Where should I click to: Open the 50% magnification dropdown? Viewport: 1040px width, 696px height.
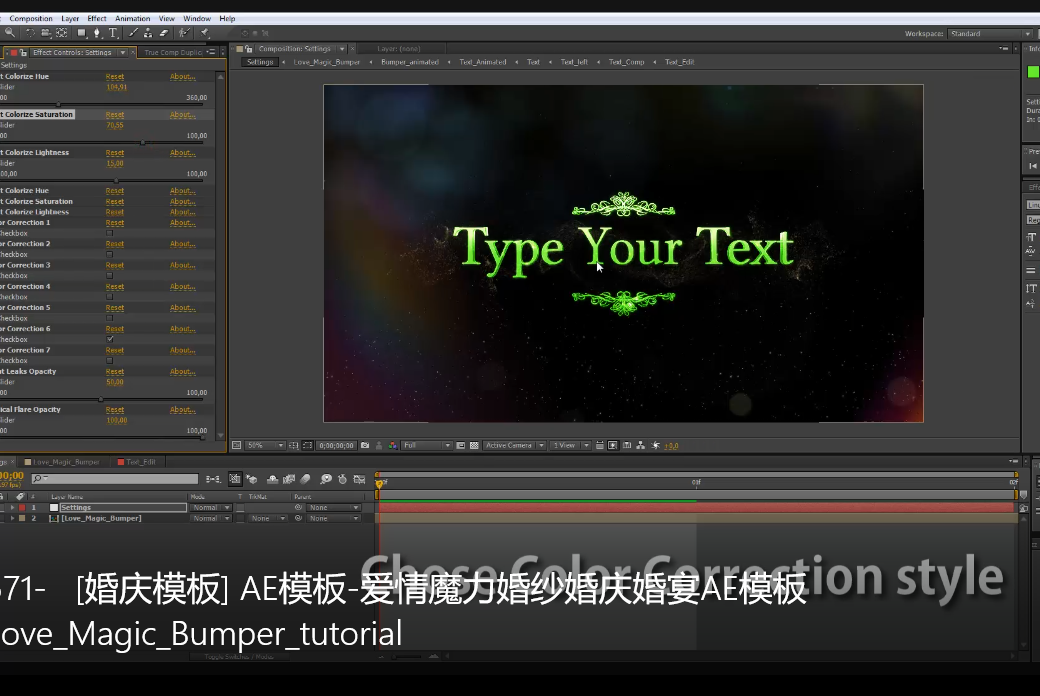click(x=265, y=446)
